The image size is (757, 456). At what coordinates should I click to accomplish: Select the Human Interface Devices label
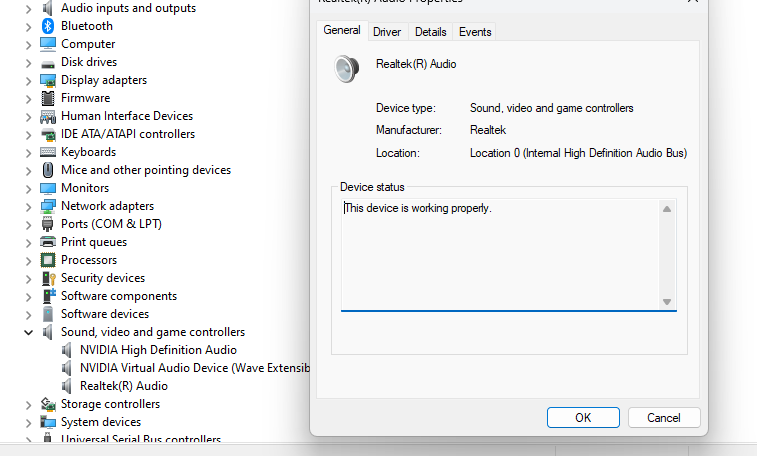tap(127, 116)
